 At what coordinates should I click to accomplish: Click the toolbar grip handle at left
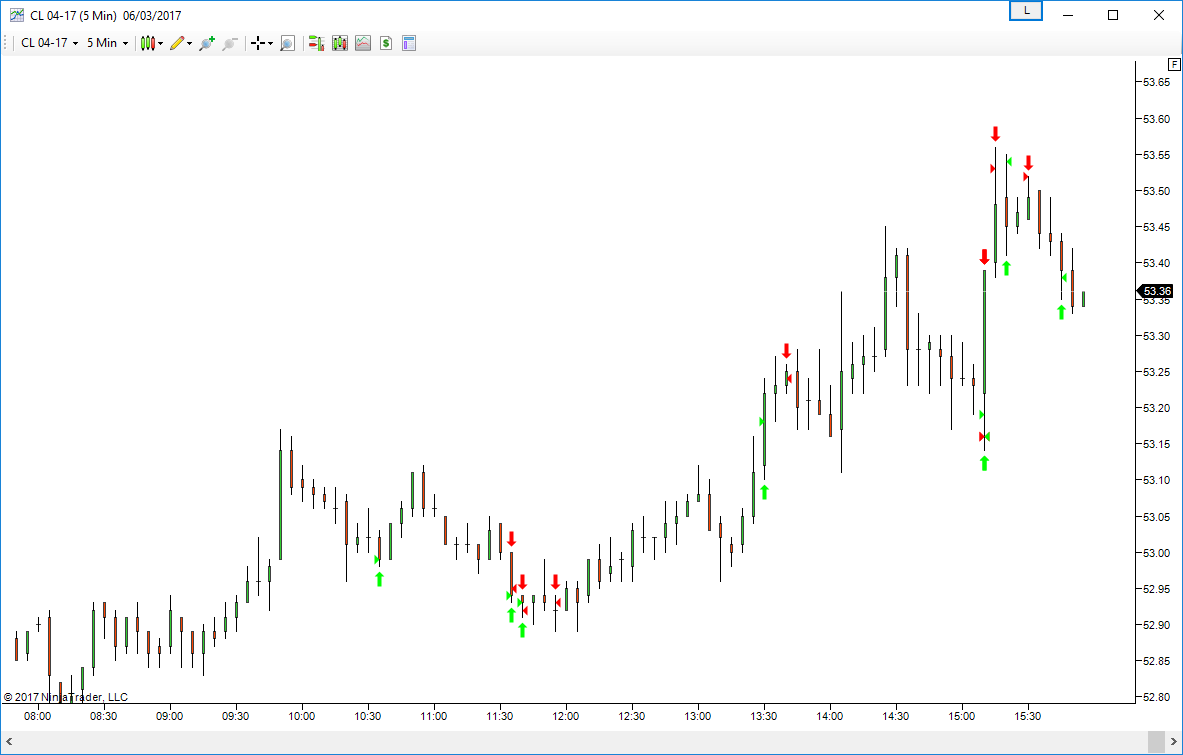pos(7,43)
